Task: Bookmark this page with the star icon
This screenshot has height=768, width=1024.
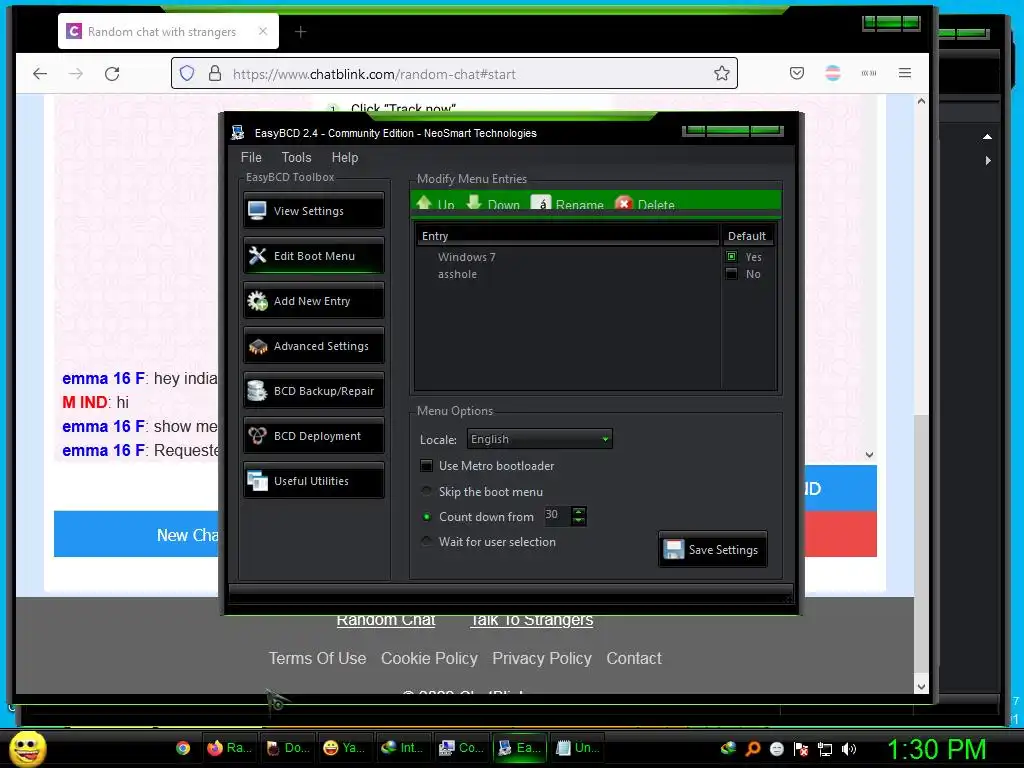Action: pyautogui.click(x=722, y=73)
